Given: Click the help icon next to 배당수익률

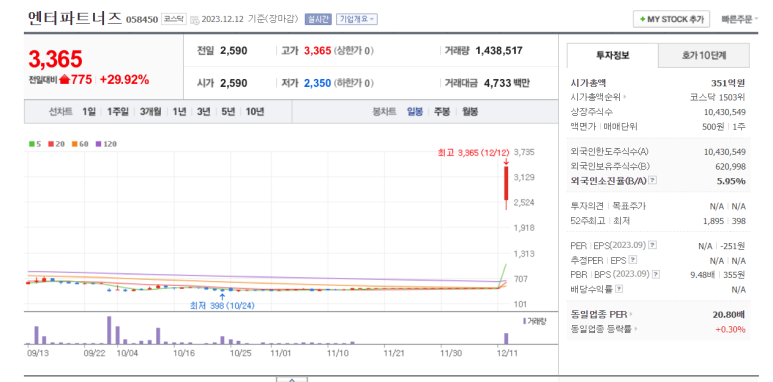Looking at the screenshot, I should click(x=619, y=289).
